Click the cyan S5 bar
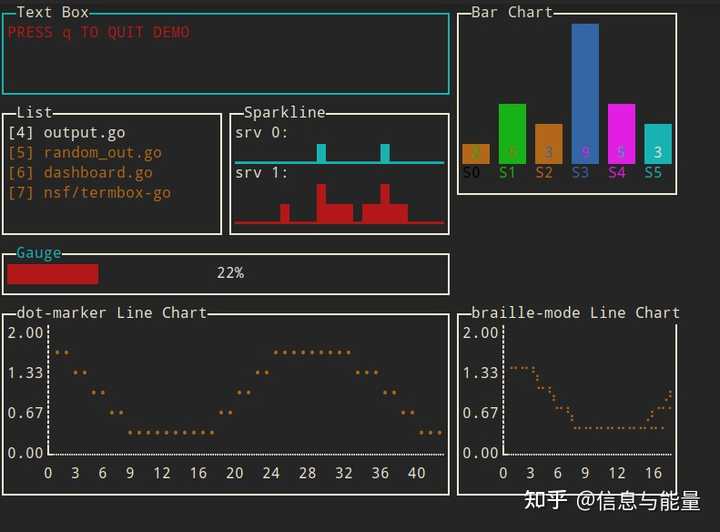The width and height of the screenshot is (720, 532). [658, 144]
